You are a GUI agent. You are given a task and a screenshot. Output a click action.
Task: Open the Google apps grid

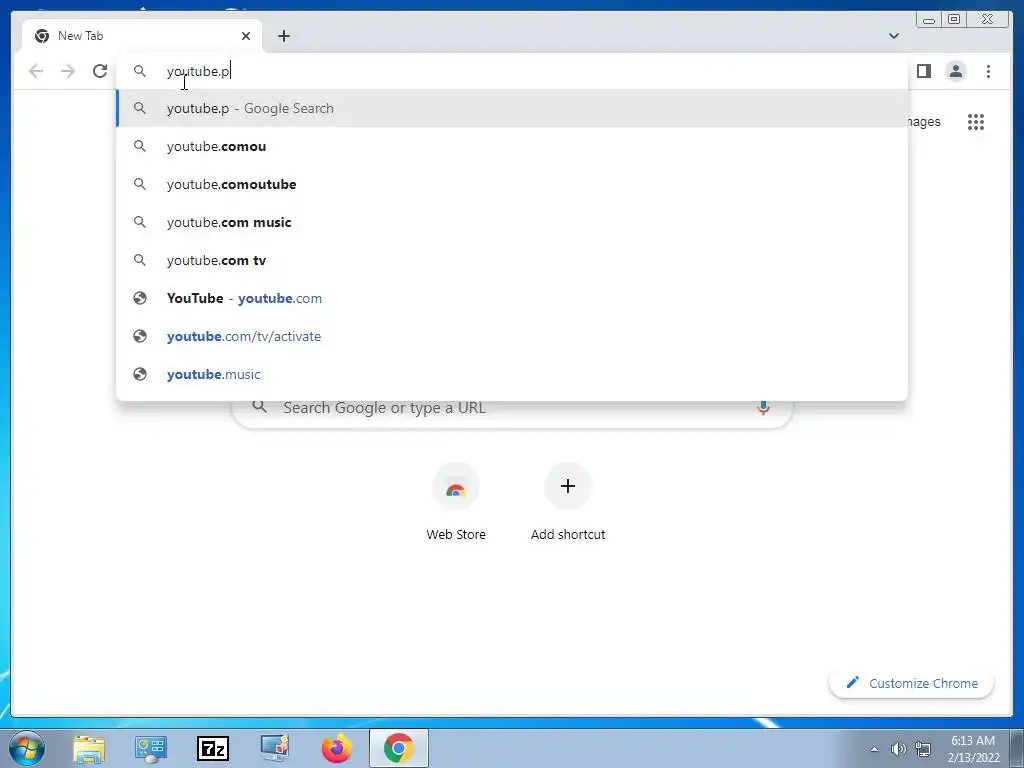(x=976, y=122)
